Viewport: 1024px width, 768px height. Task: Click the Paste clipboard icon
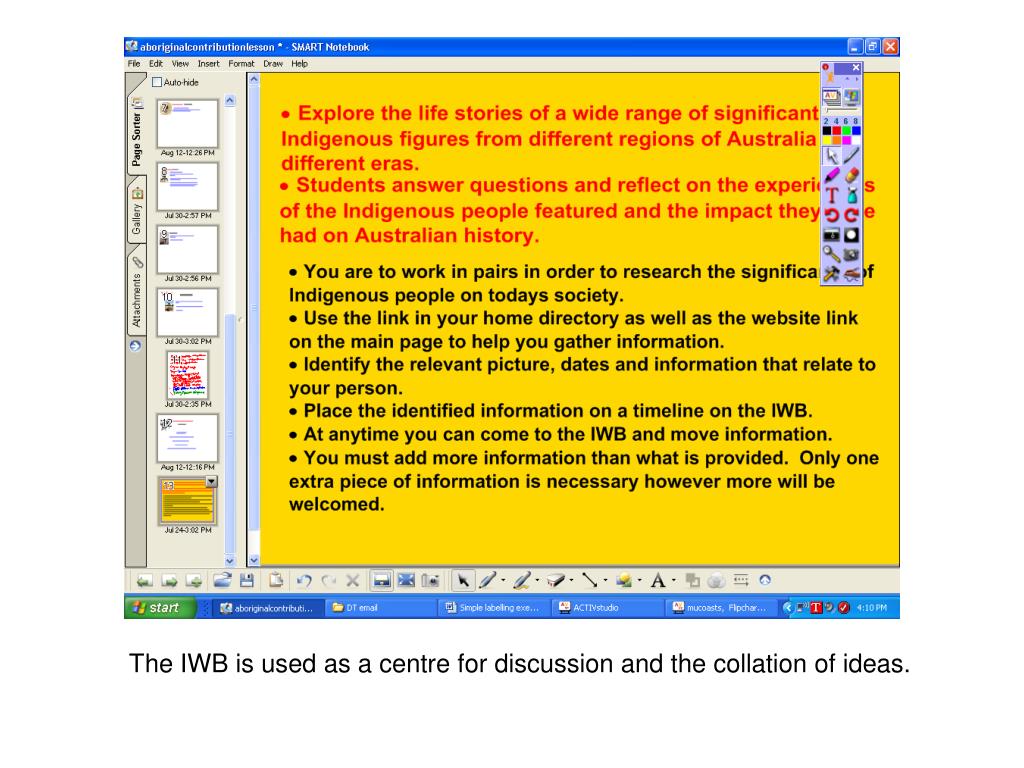(x=276, y=580)
